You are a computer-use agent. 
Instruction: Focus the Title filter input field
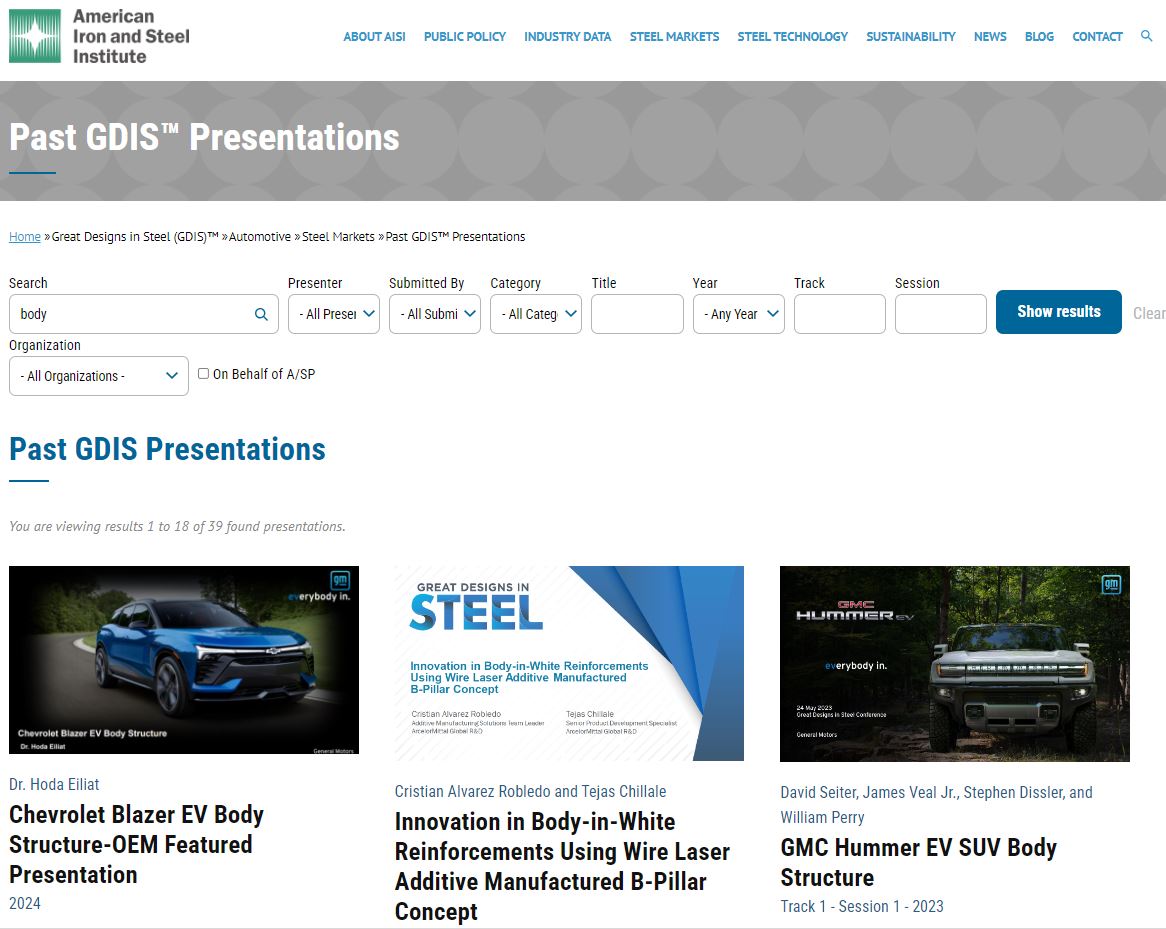click(x=637, y=314)
